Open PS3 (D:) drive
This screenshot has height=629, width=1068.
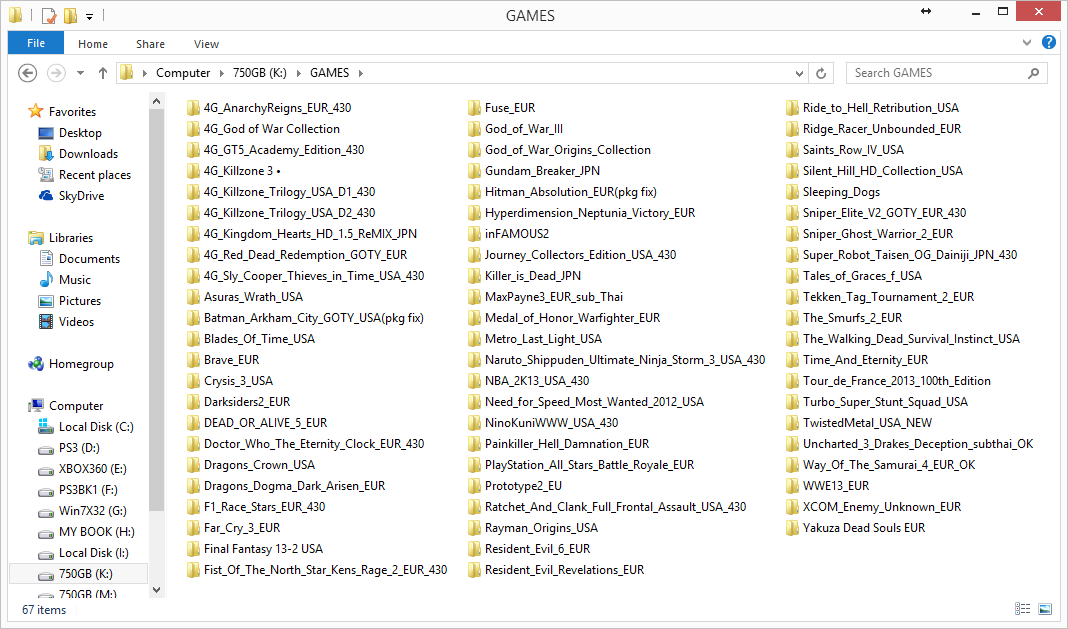coord(79,448)
